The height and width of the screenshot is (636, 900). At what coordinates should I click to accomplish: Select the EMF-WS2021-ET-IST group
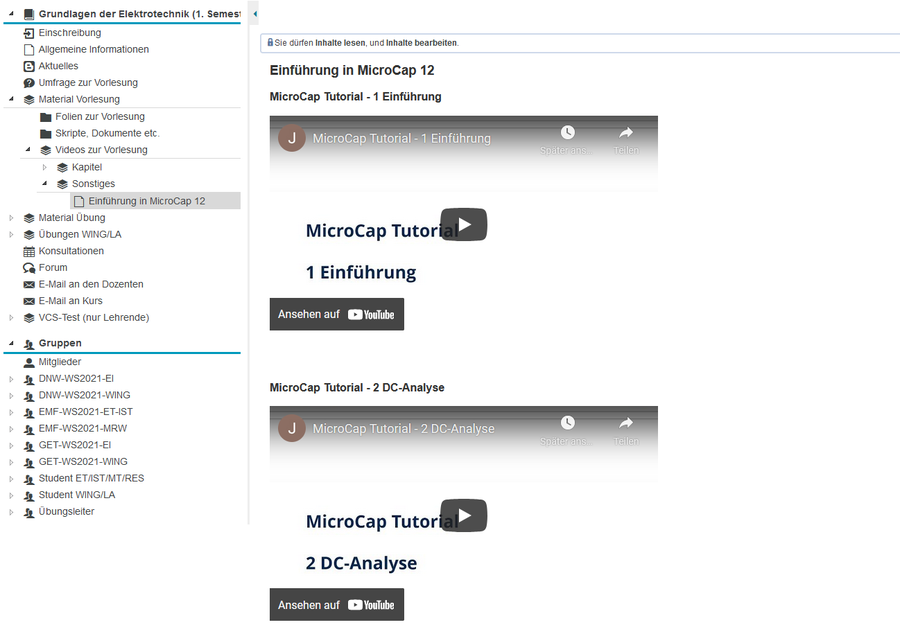click(86, 412)
